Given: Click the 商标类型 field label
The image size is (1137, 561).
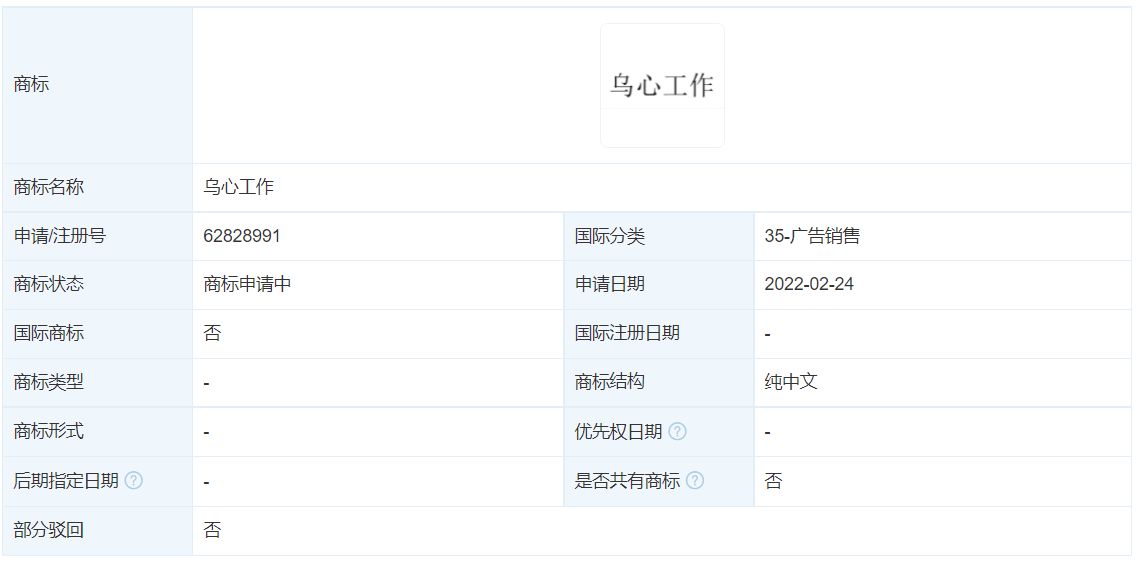Looking at the screenshot, I should coord(49,382).
